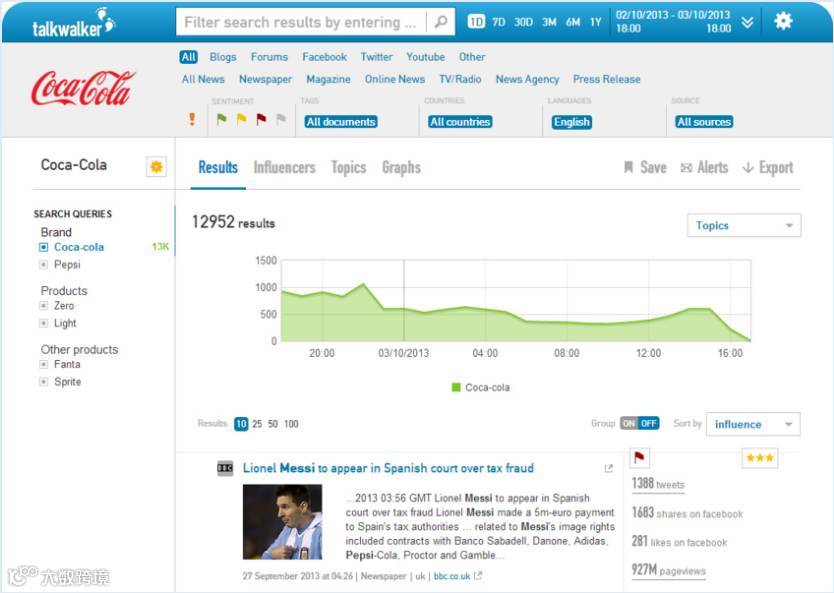Select the 6M time range
The width and height of the screenshot is (834, 593).
coord(573,22)
